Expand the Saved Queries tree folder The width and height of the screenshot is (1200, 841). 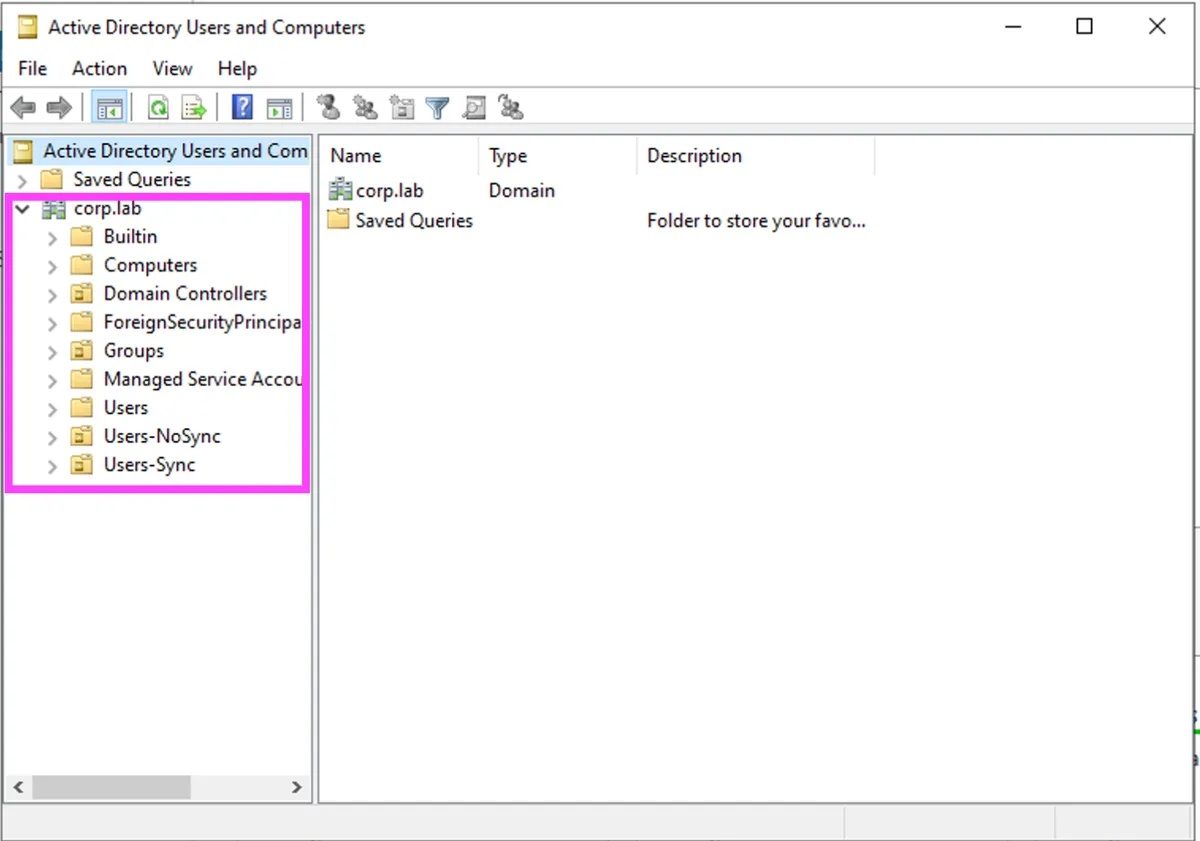(x=22, y=181)
